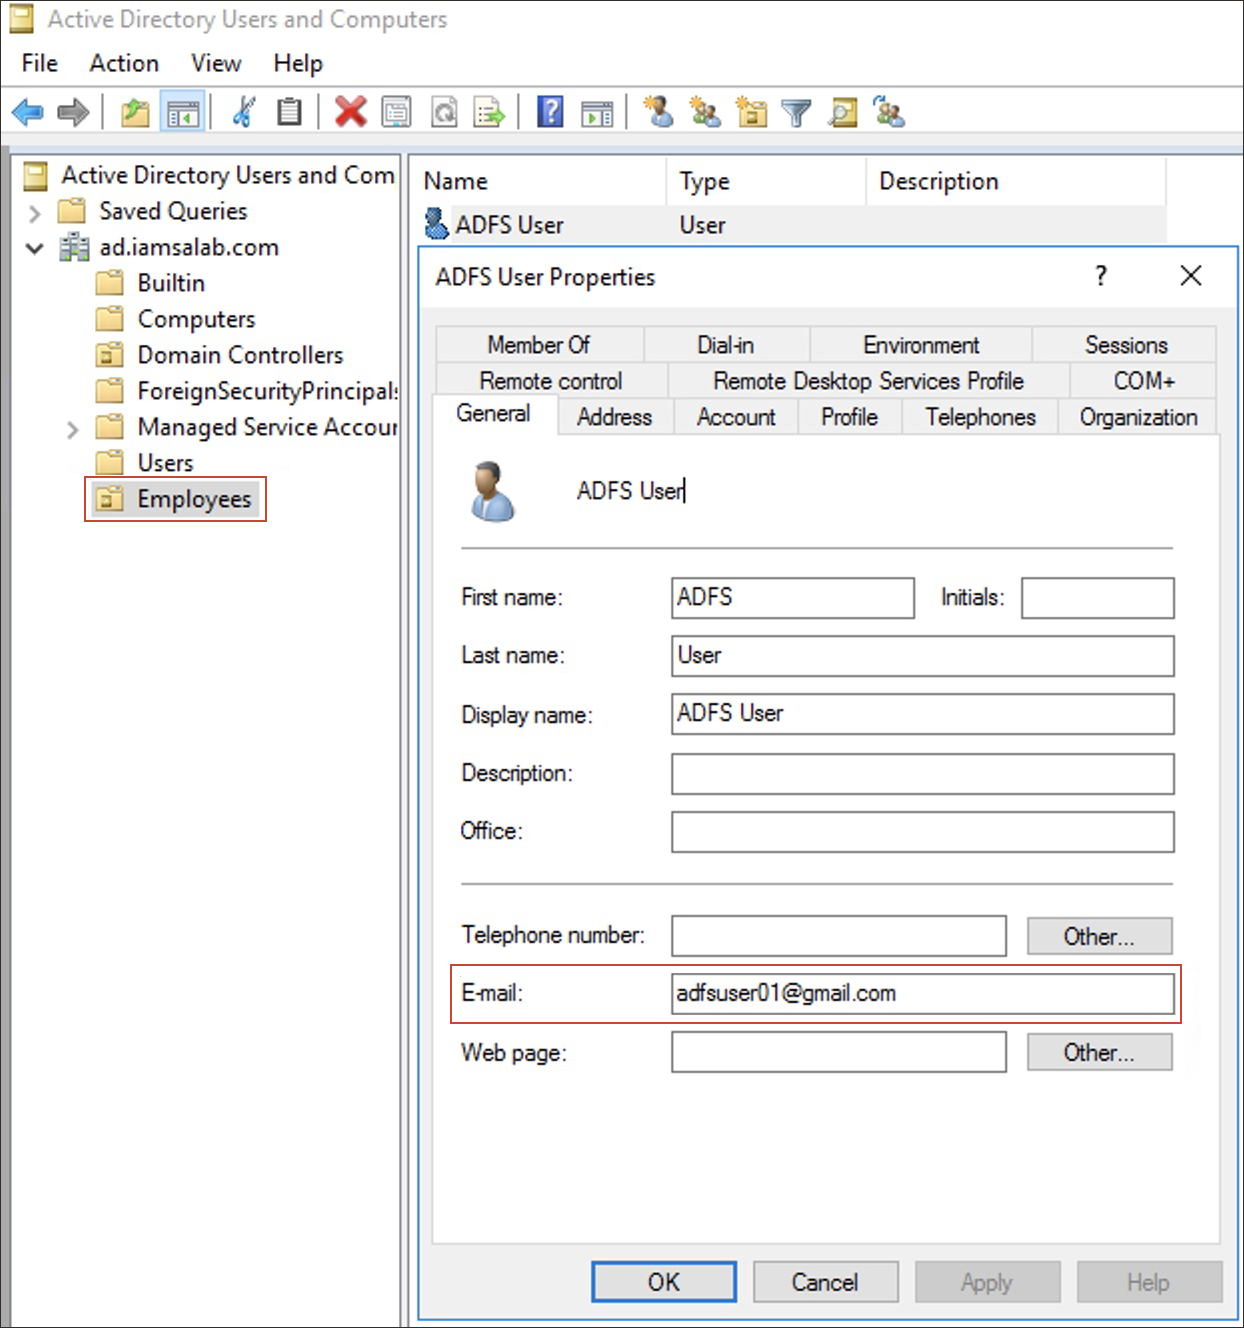Toggle the console tree visibility icon
Screen dimensions: 1244x1328
click(184, 112)
